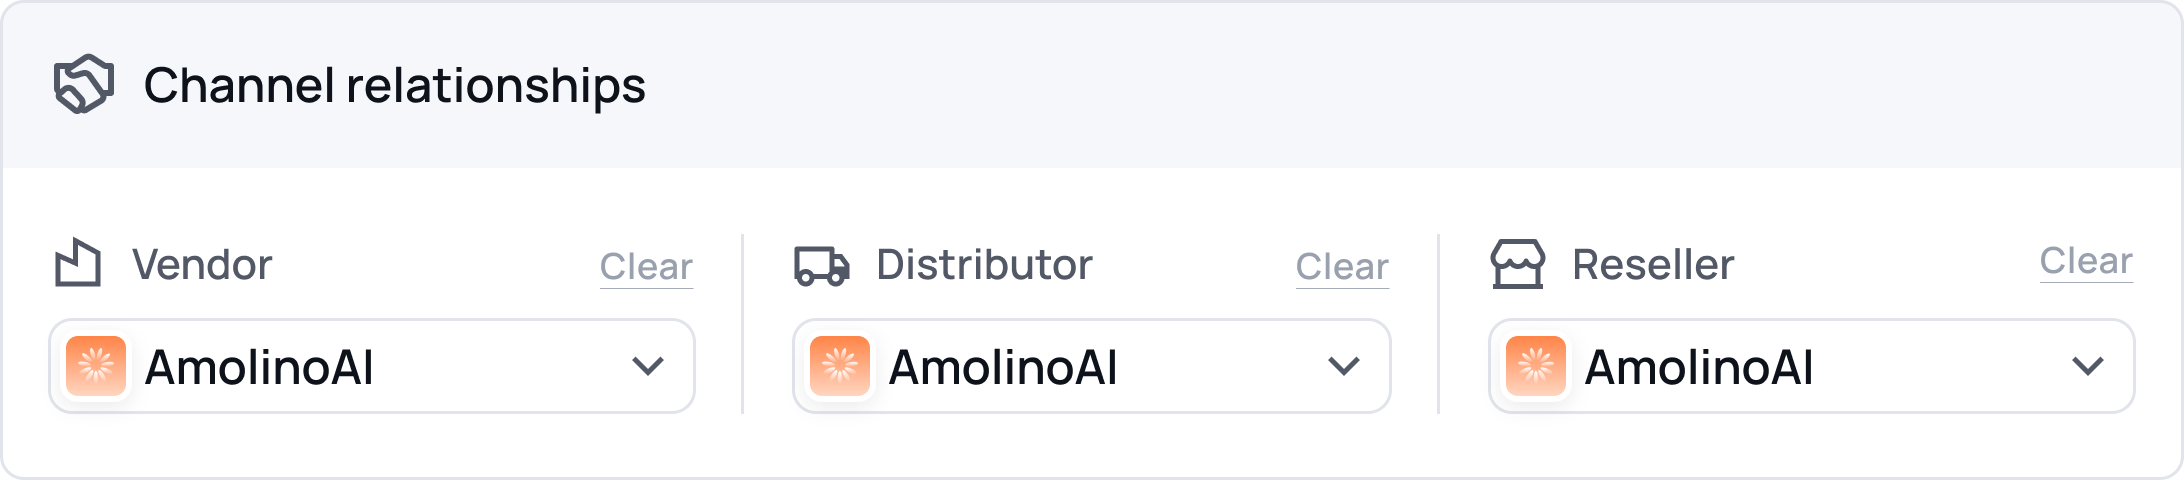This screenshot has width=2184, height=480.
Task: Click the Reseller storefront icon
Action: coord(1517,265)
